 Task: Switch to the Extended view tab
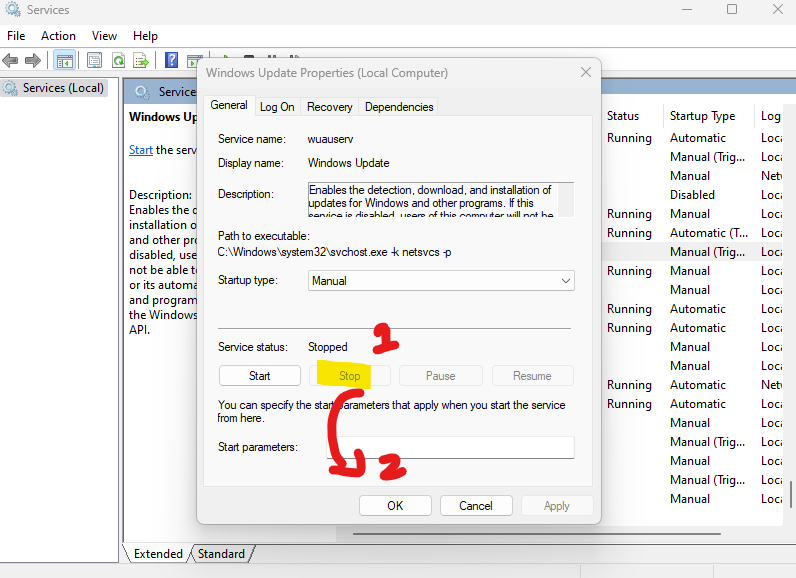click(158, 554)
